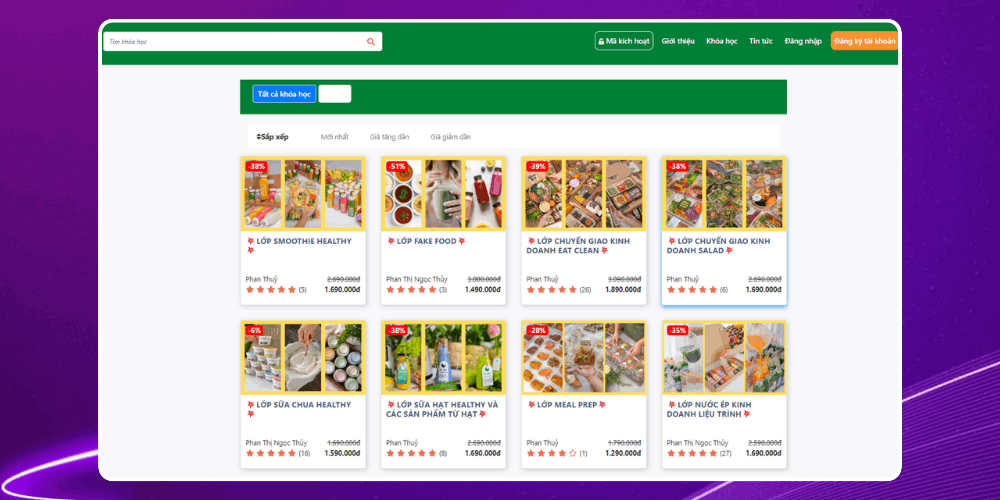Click the Lớp Meal Prep title
1000x500 pixels.
pos(566,405)
